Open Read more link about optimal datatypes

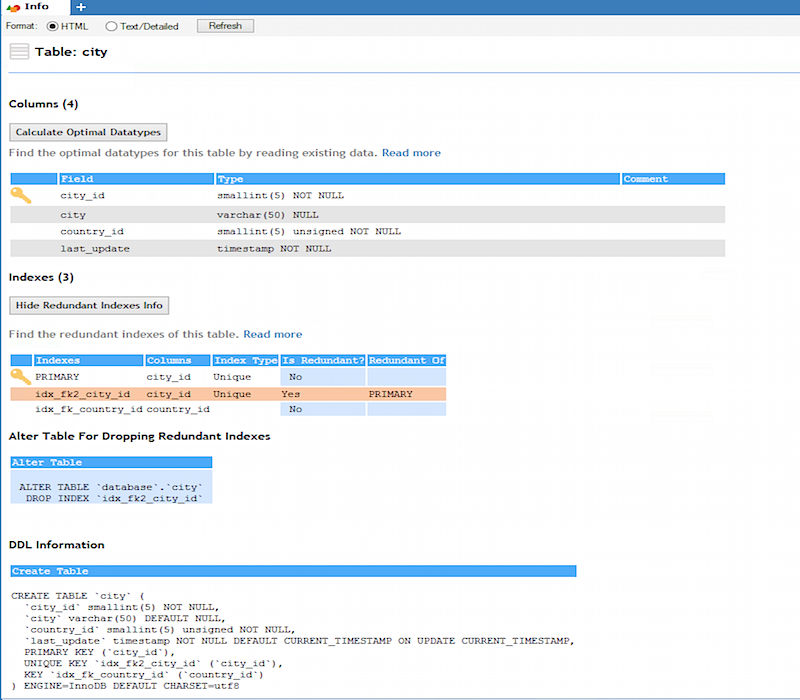pos(411,153)
